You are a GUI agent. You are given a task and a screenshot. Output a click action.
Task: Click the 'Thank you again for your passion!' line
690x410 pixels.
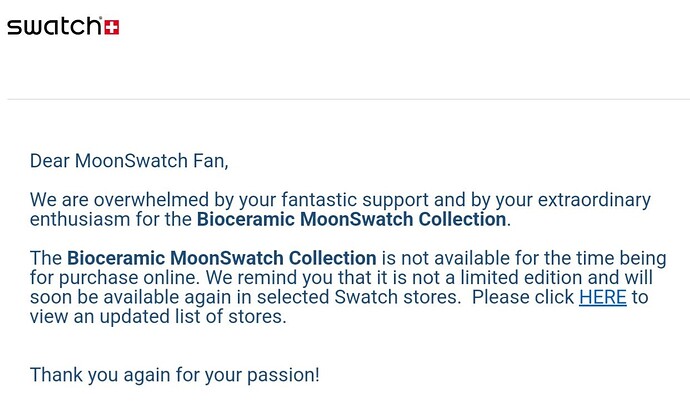pyautogui.click(x=174, y=375)
